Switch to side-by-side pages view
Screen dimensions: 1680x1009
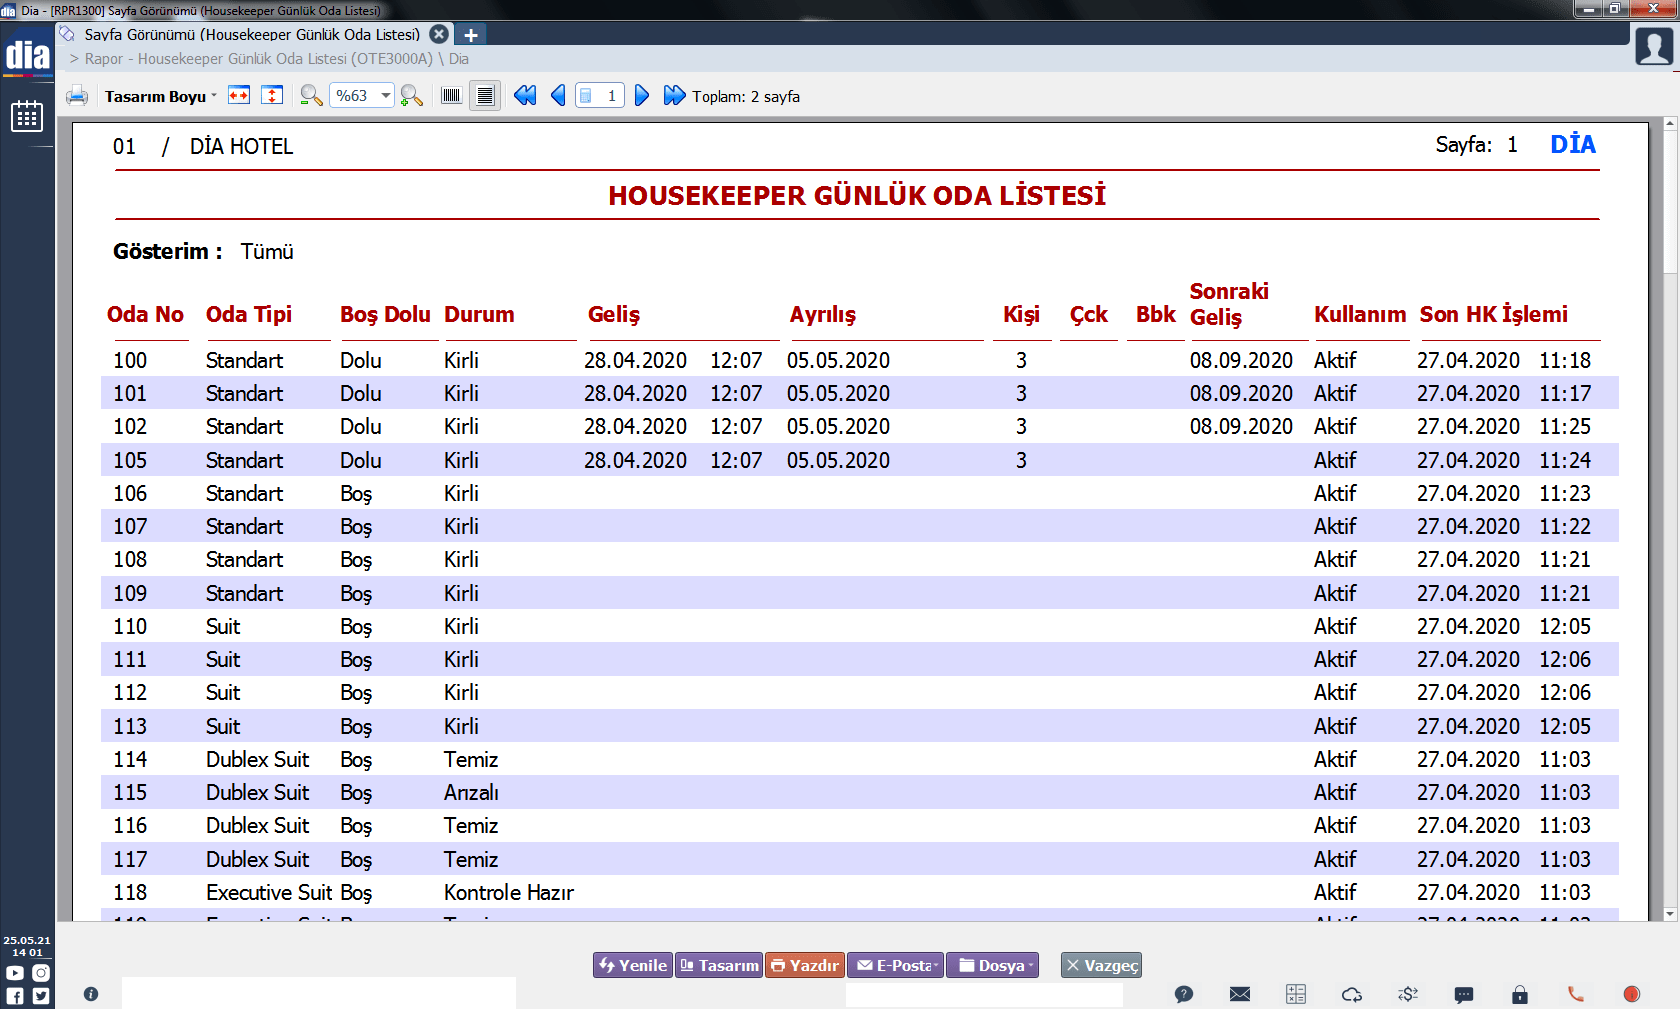pyautogui.click(x=451, y=96)
